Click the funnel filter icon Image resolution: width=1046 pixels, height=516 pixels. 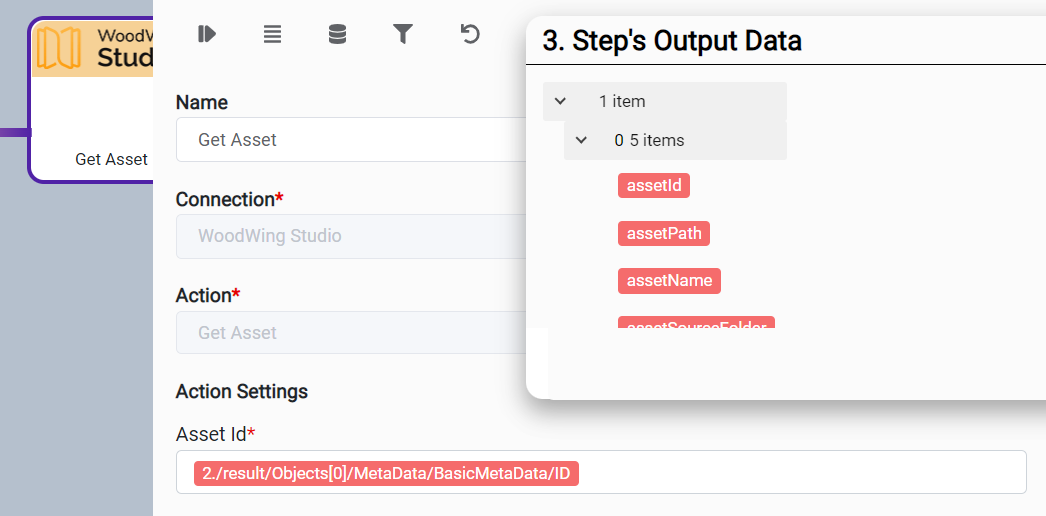tap(403, 35)
